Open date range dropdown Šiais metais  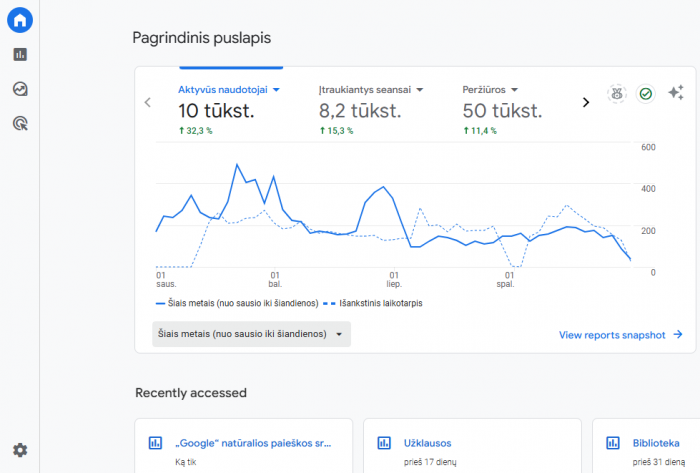[x=251, y=334]
